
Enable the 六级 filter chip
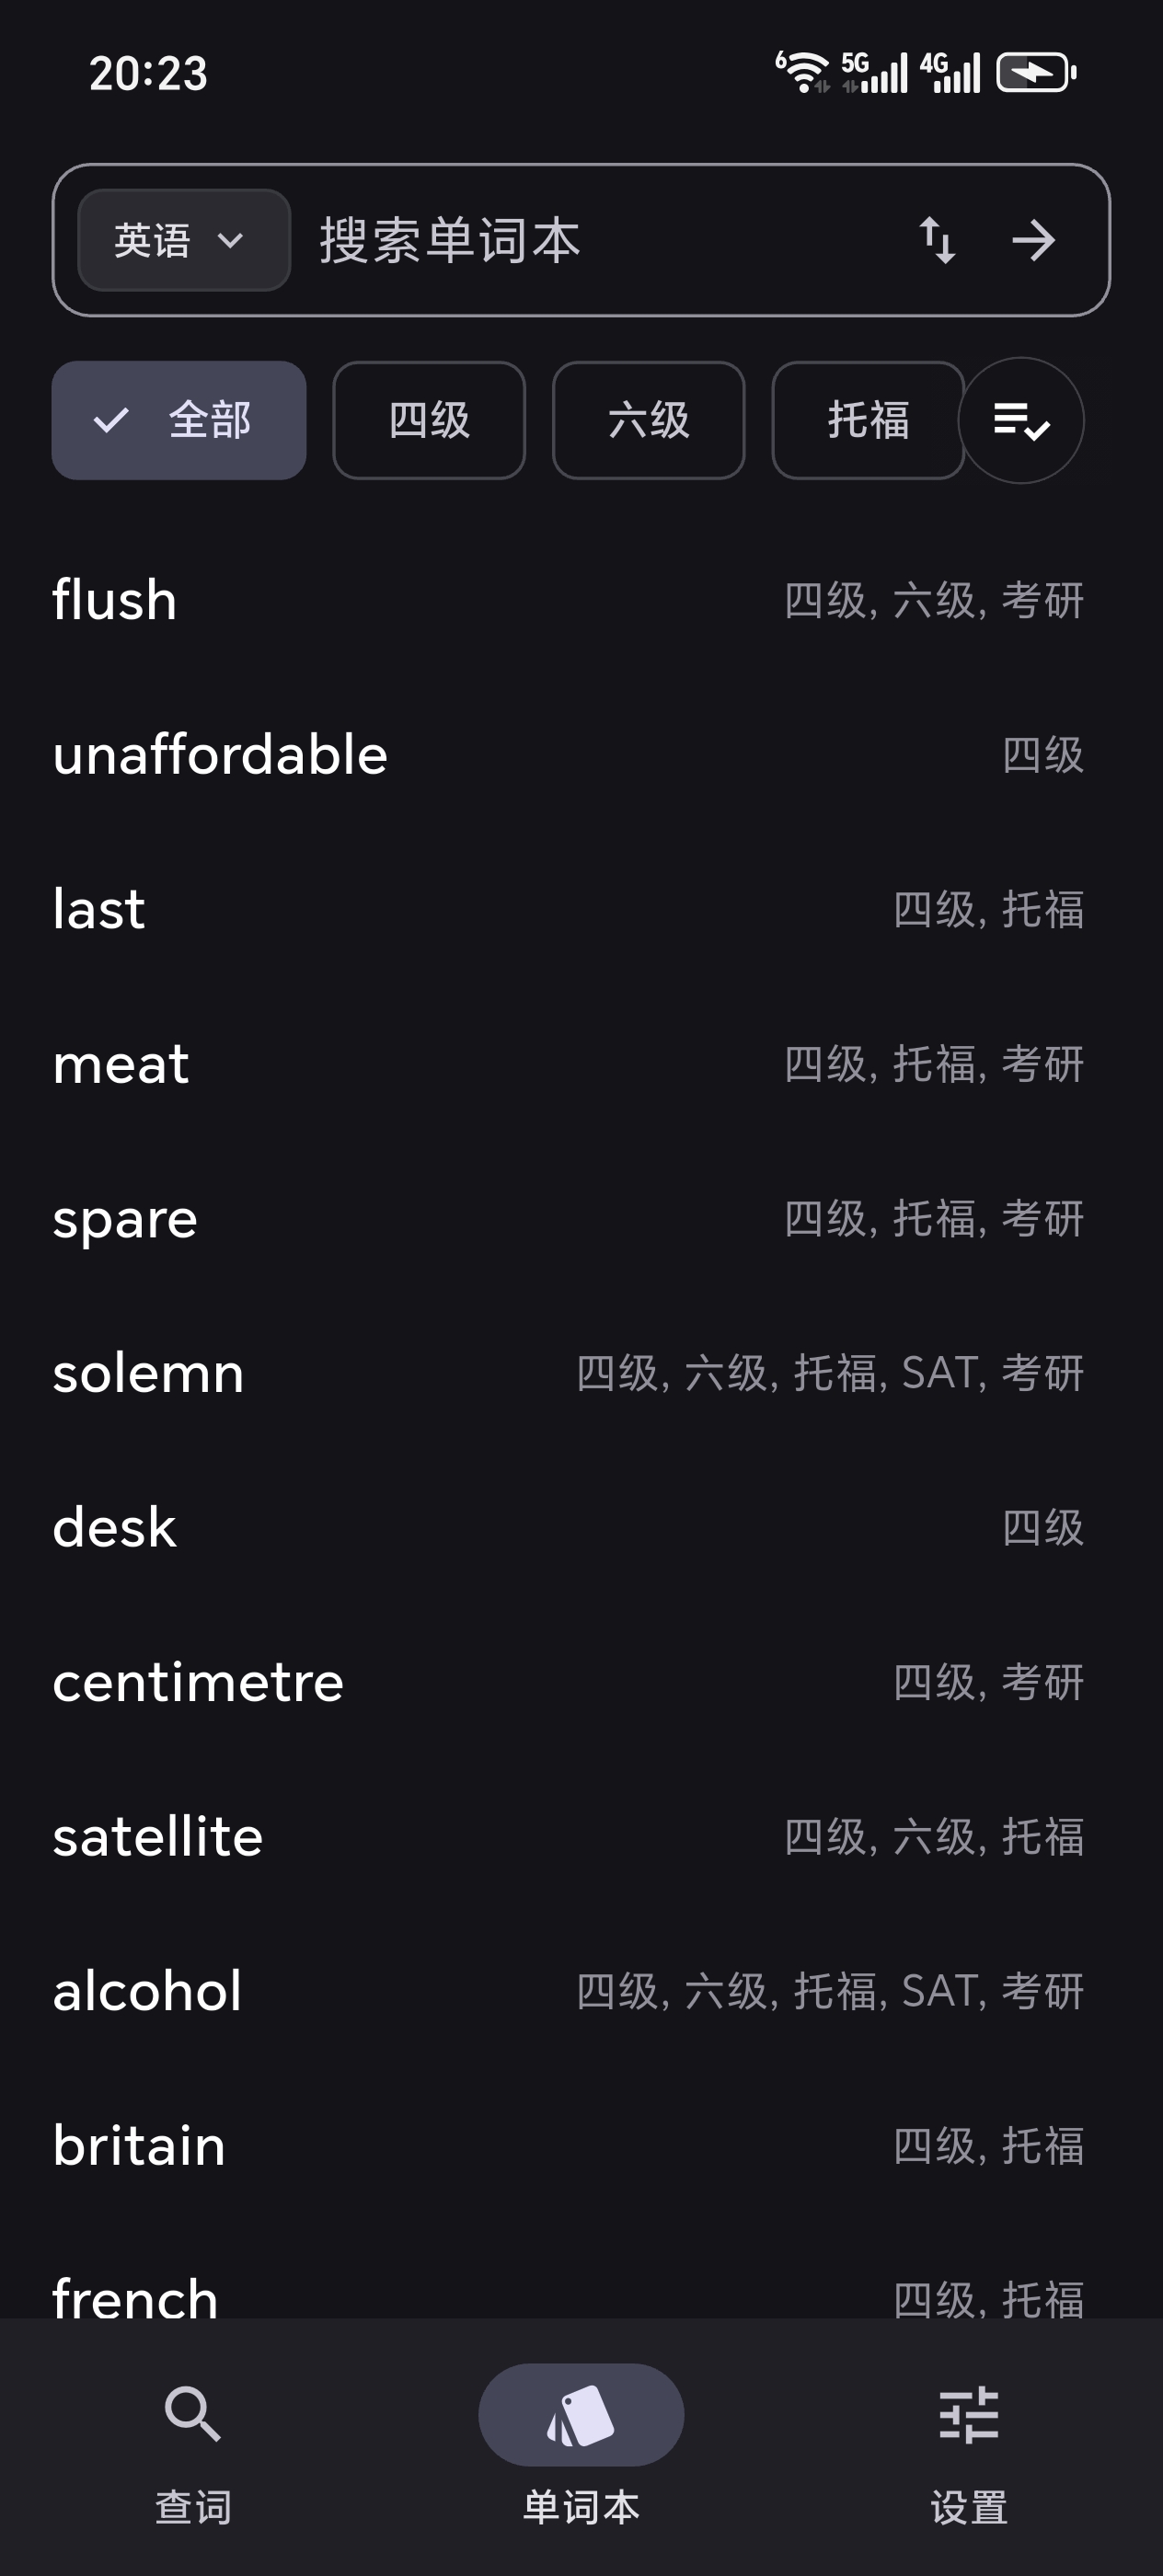(648, 420)
